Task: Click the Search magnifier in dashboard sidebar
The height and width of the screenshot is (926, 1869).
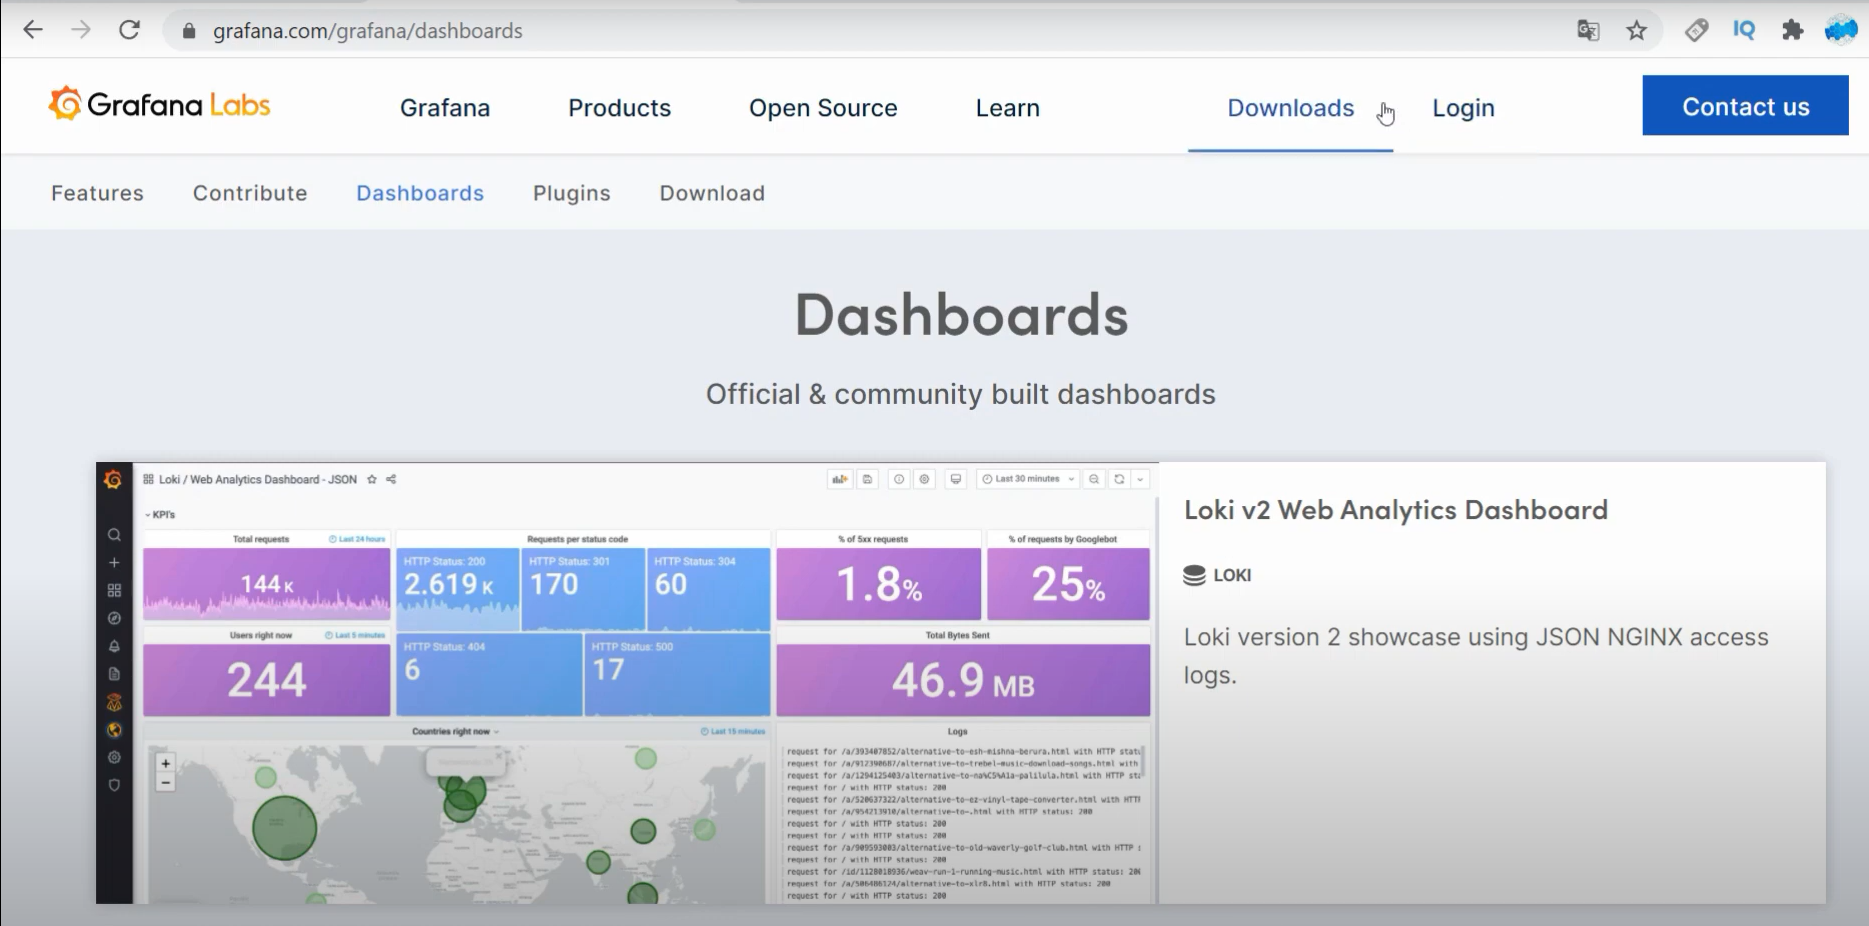Action: (114, 535)
